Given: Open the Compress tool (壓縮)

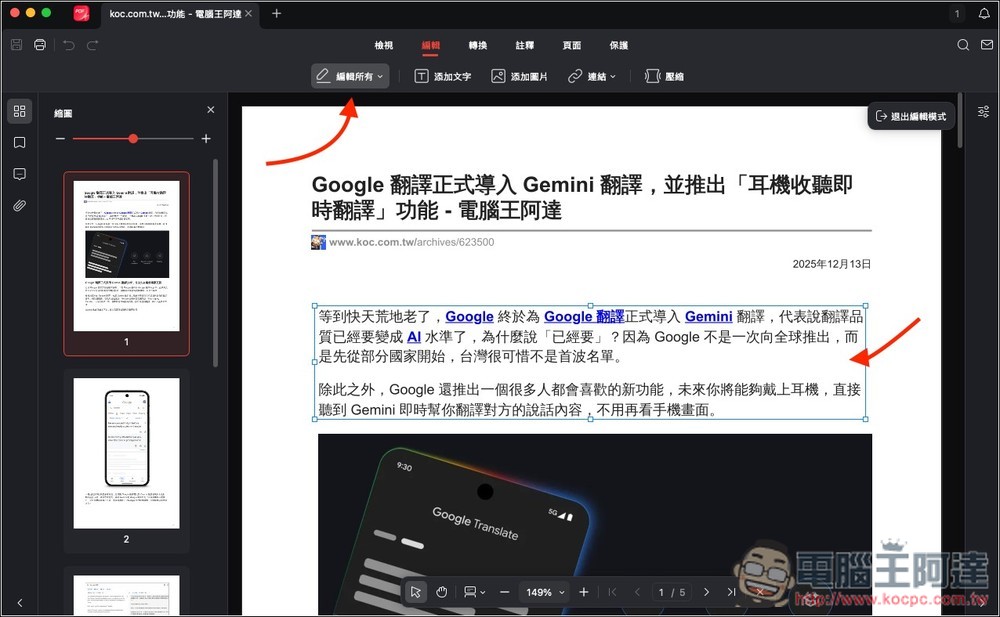Looking at the screenshot, I should (x=663, y=75).
